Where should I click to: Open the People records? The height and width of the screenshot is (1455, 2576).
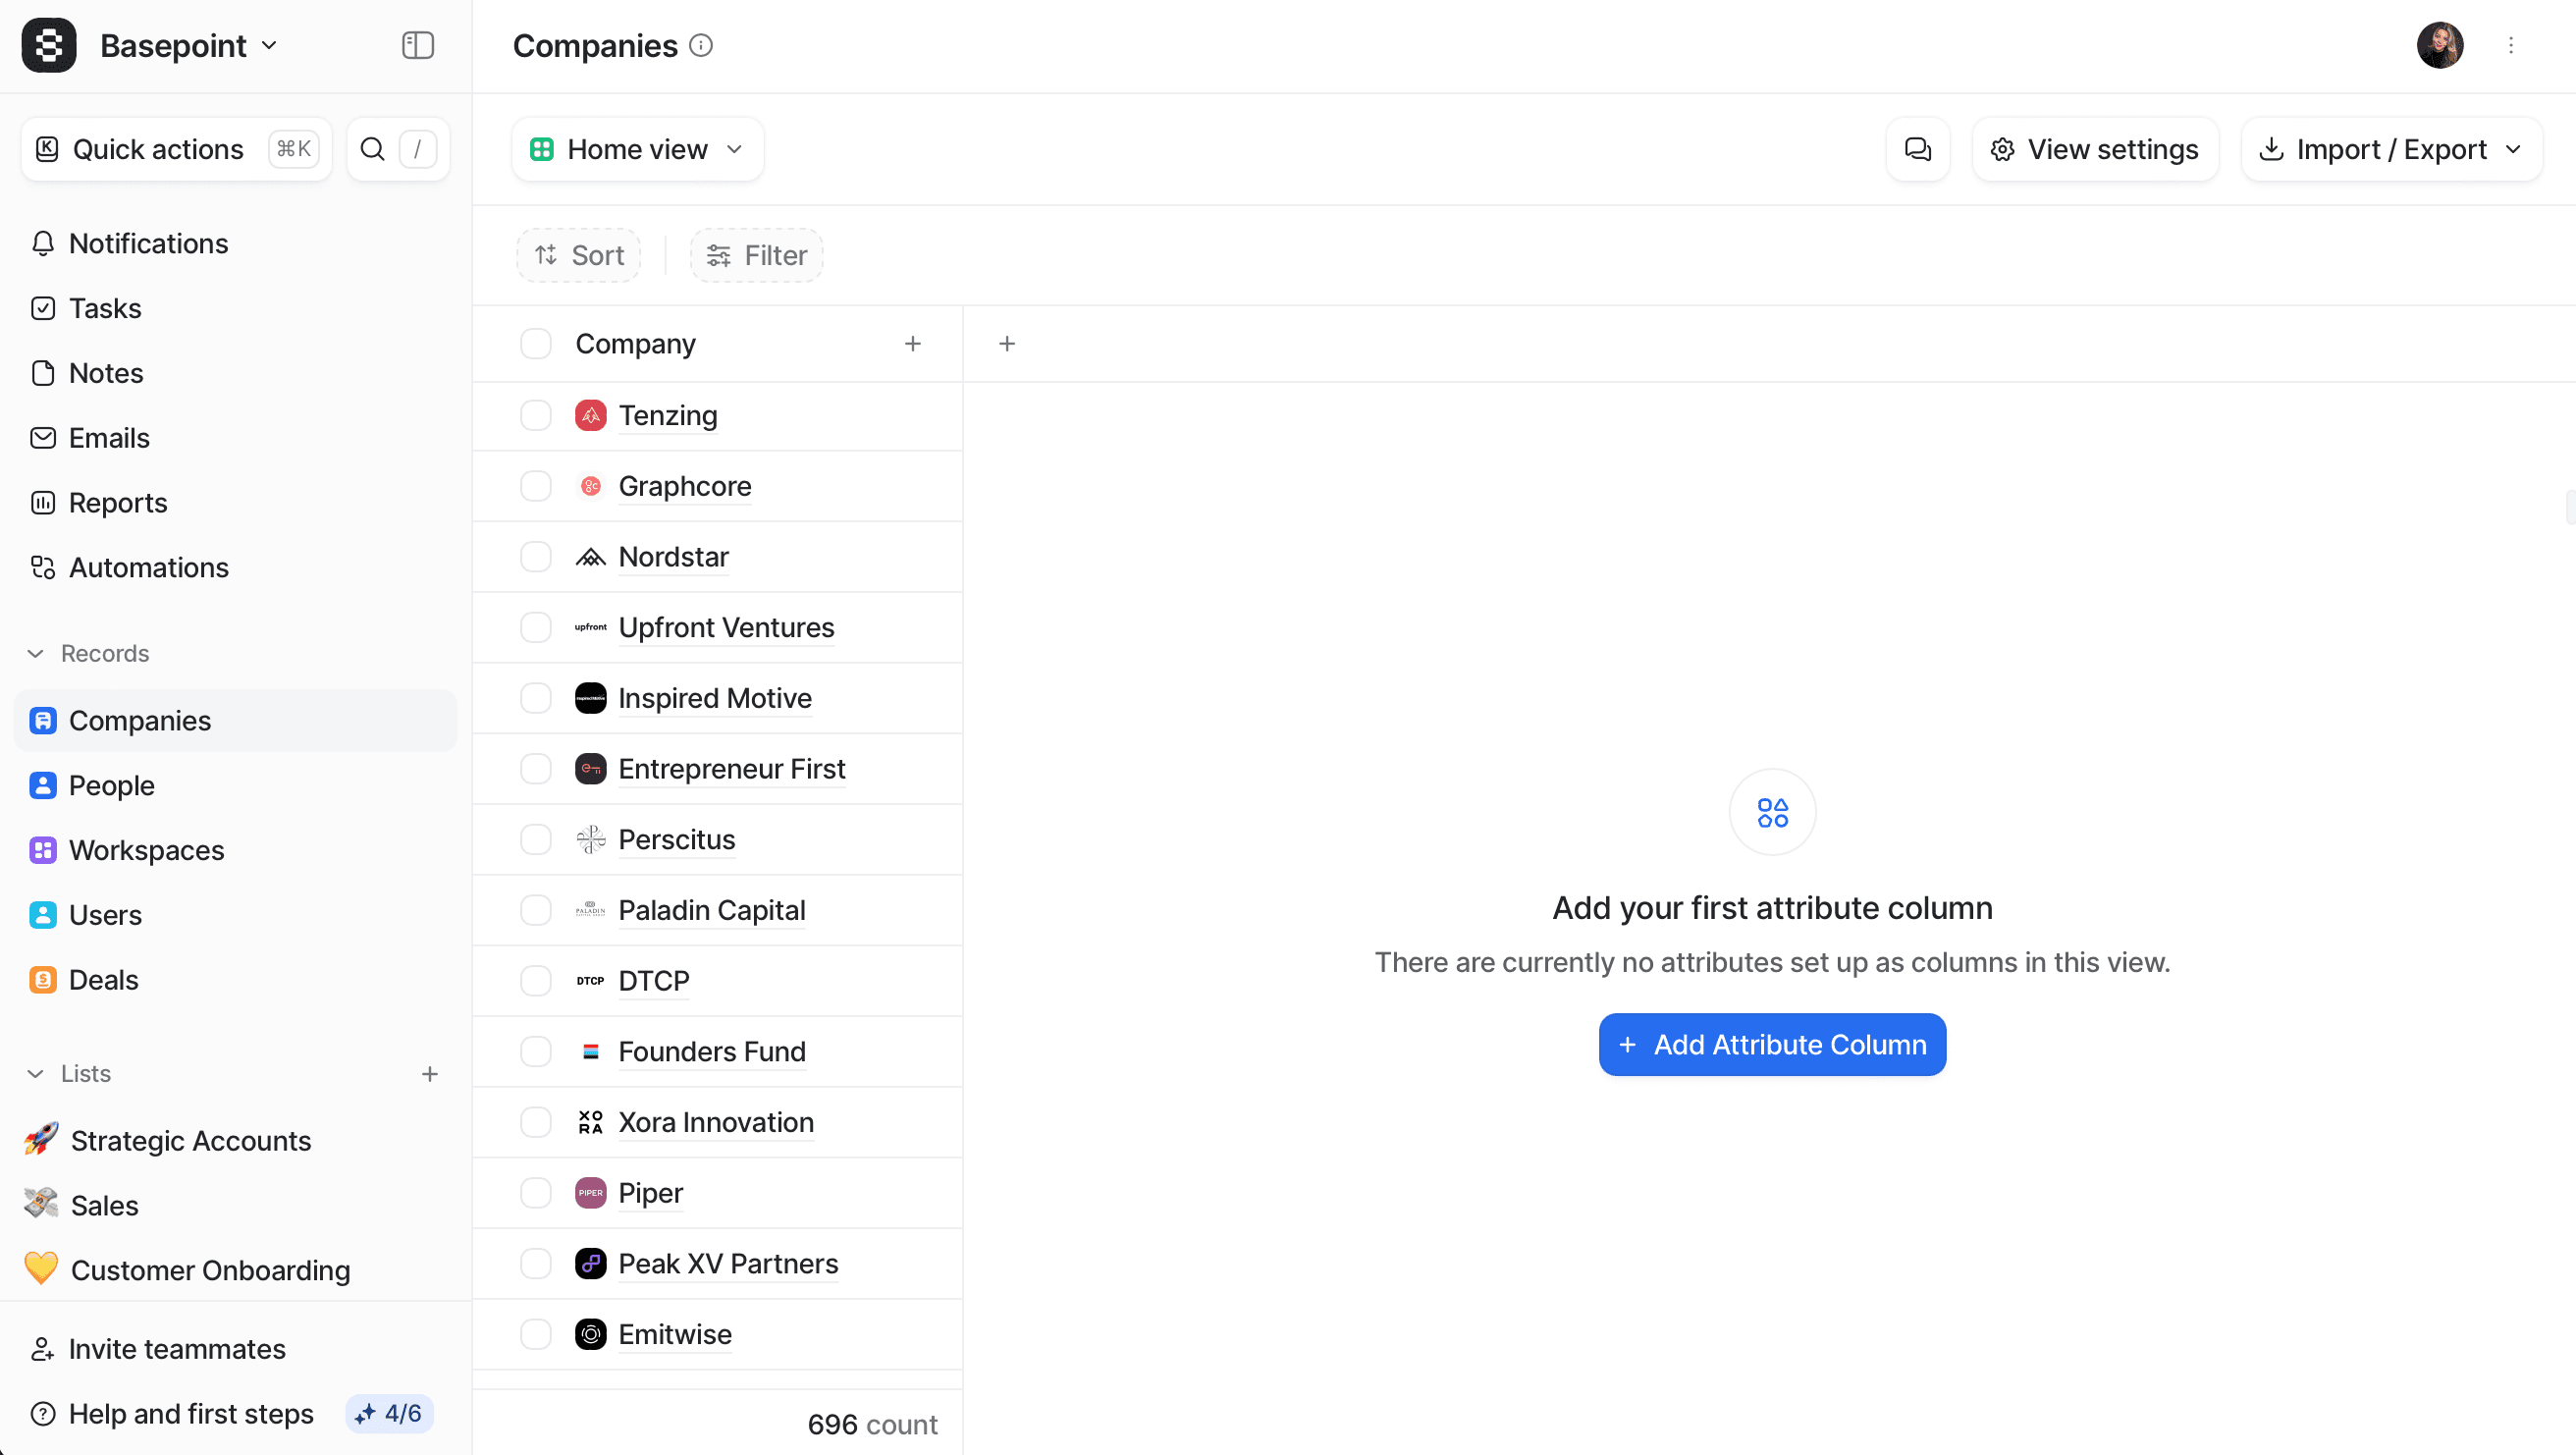coord(236,785)
